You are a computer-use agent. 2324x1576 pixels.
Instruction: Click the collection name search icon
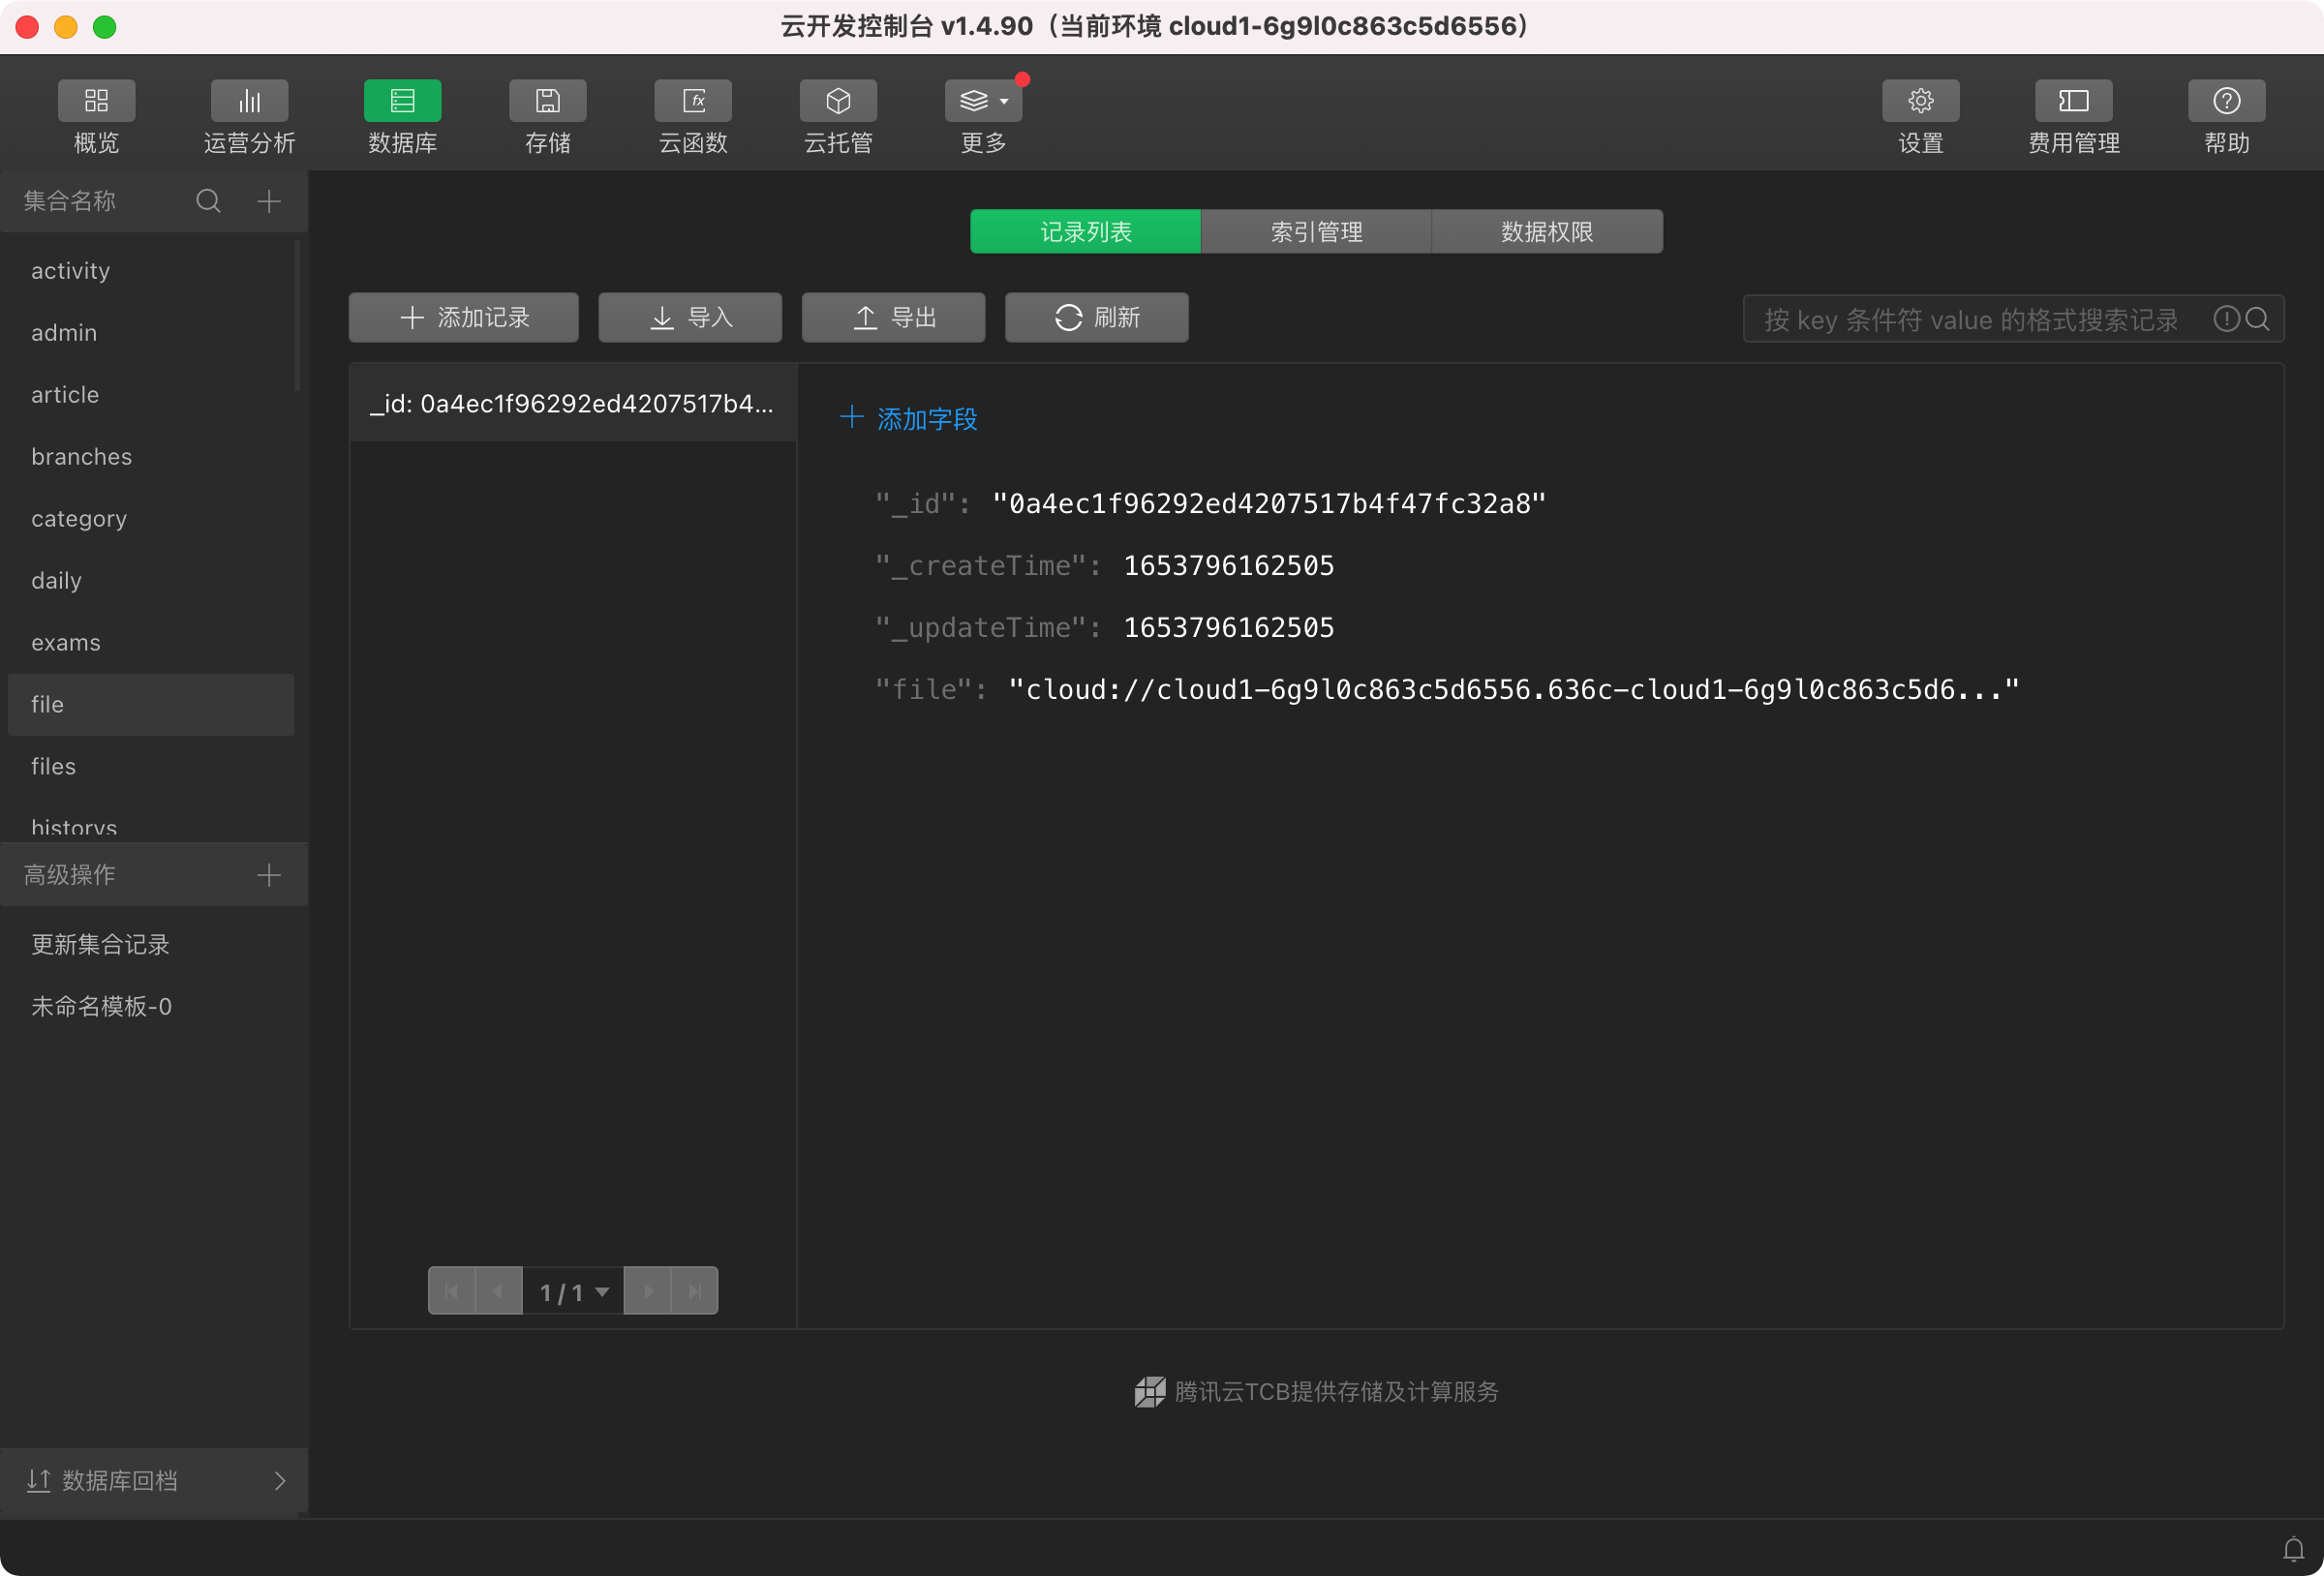pos(208,201)
